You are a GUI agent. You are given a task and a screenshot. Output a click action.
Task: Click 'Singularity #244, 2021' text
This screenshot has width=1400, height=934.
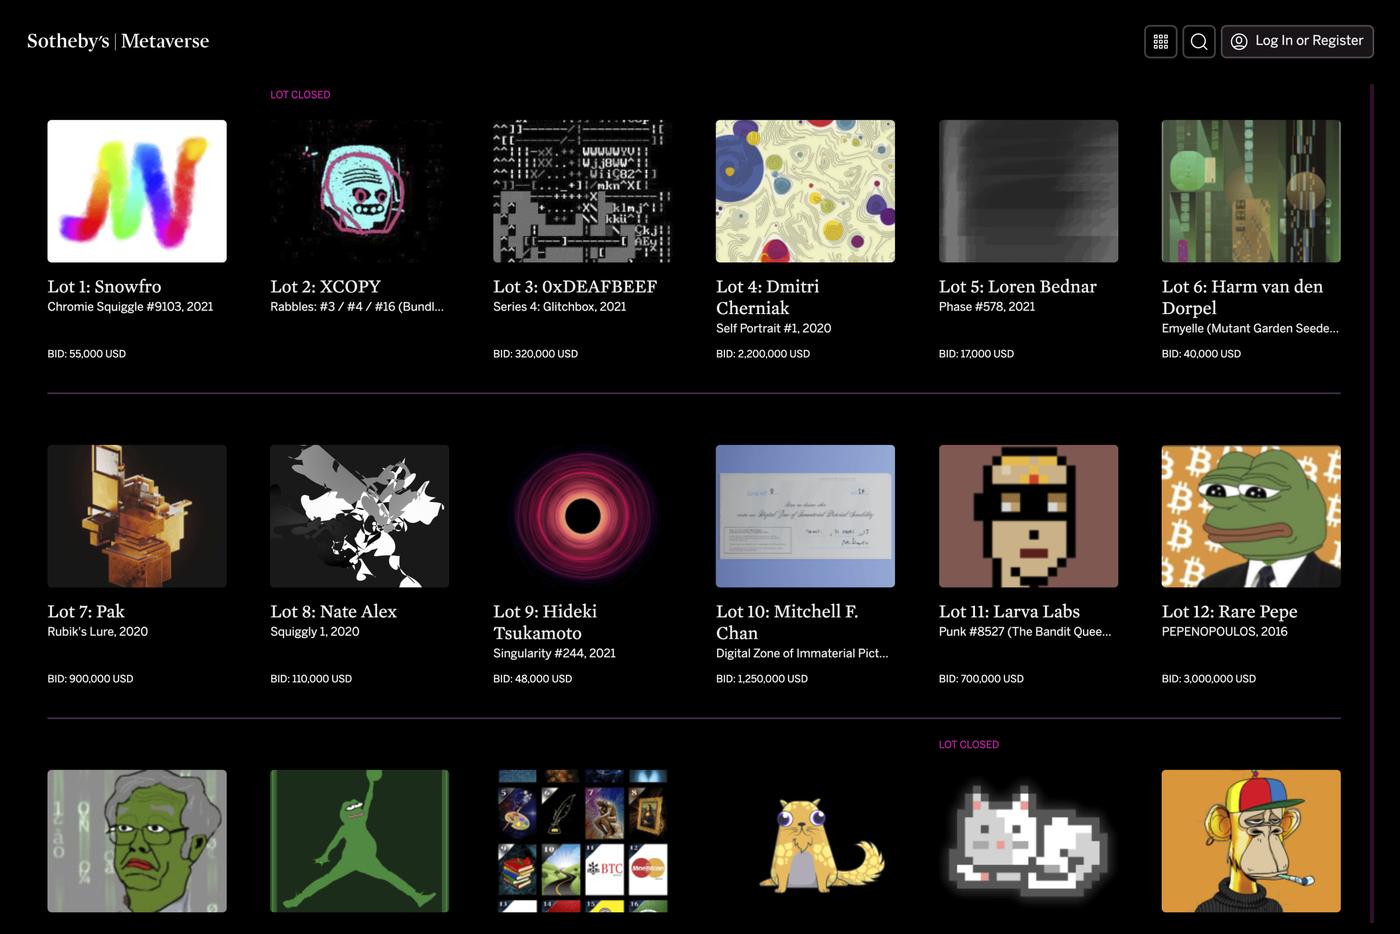pos(554,653)
